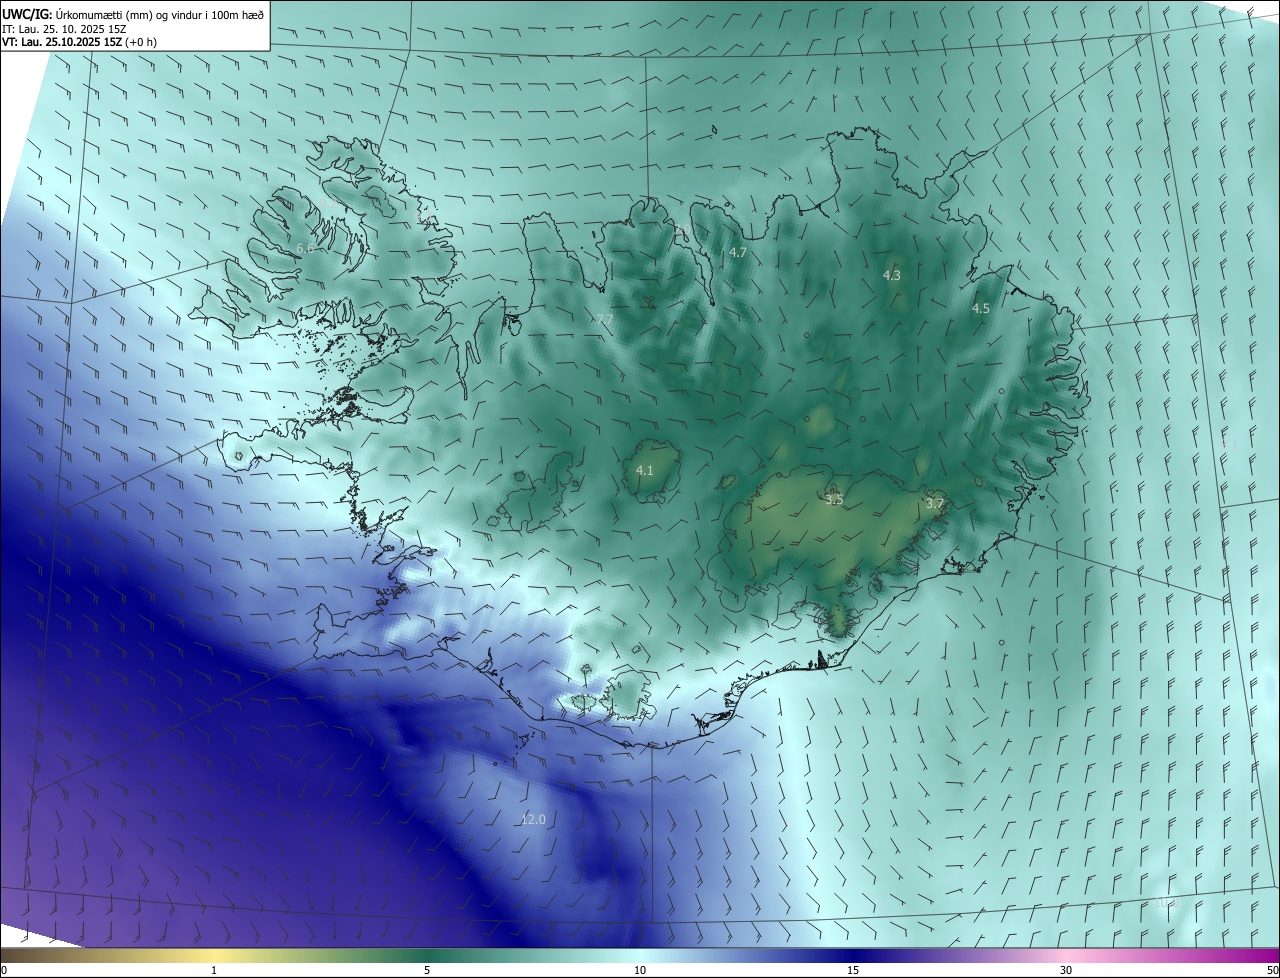This screenshot has height=978, width=1280.
Task: Click the 6.6 value in the Westfjords
Action: (x=305, y=247)
